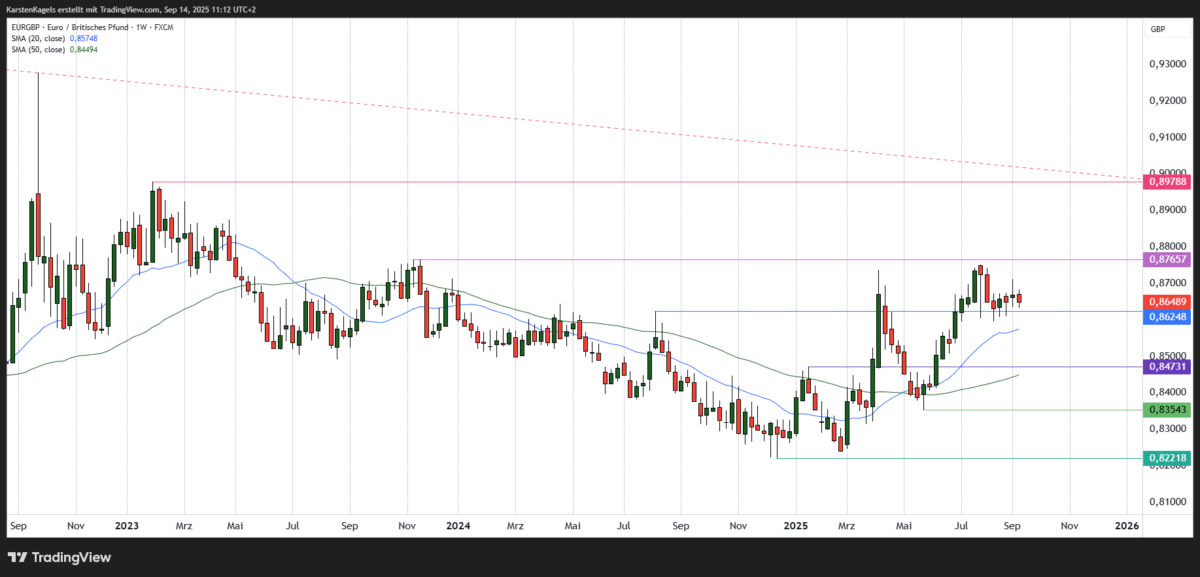Image resolution: width=1200 pixels, height=577 pixels.
Task: Click the TradingView logo at bottom left
Action: click(60, 557)
